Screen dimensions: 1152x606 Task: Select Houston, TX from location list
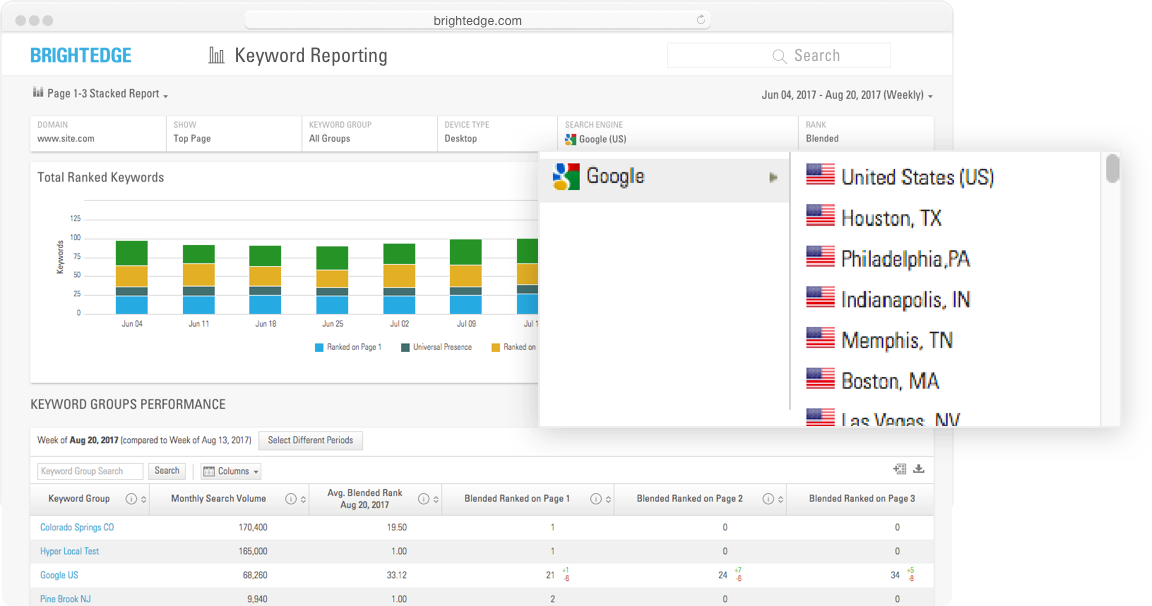(x=891, y=218)
